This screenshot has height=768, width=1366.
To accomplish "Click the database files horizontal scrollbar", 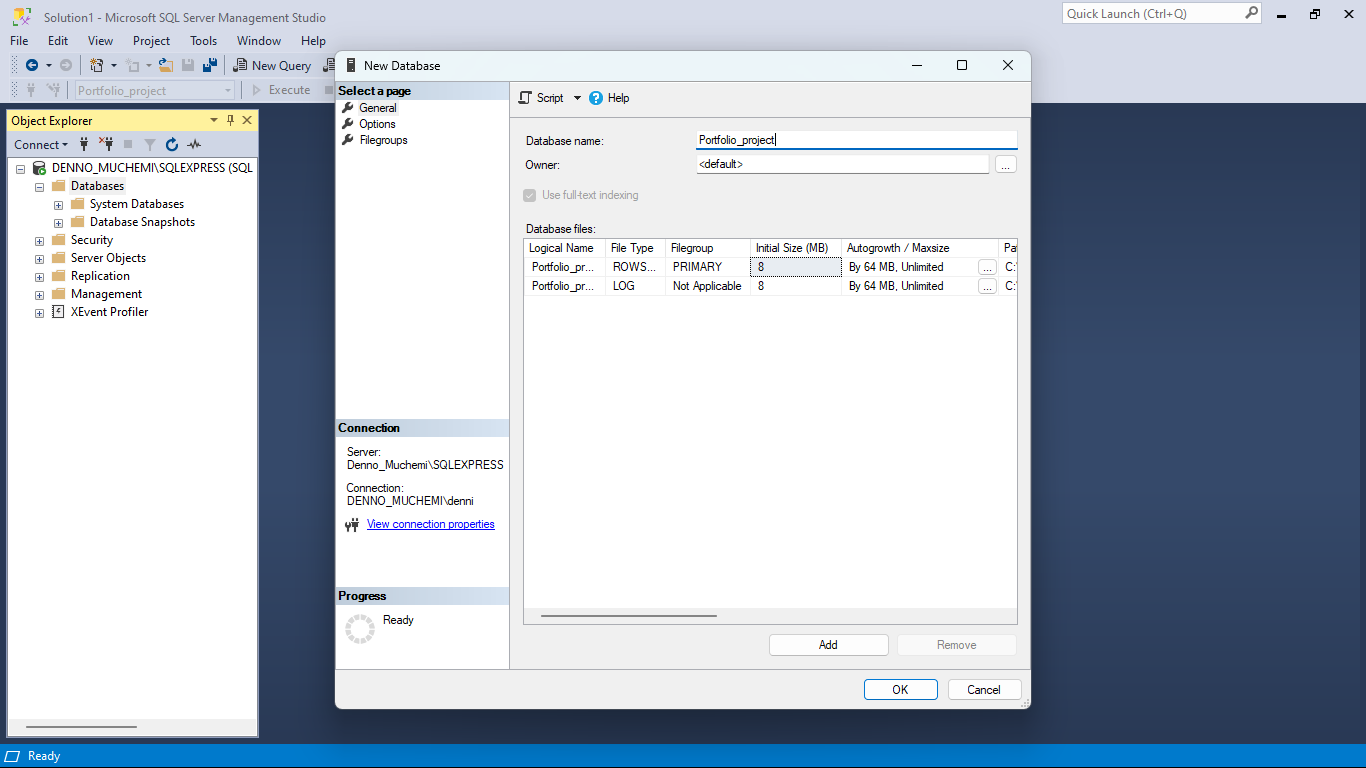I will coord(629,616).
